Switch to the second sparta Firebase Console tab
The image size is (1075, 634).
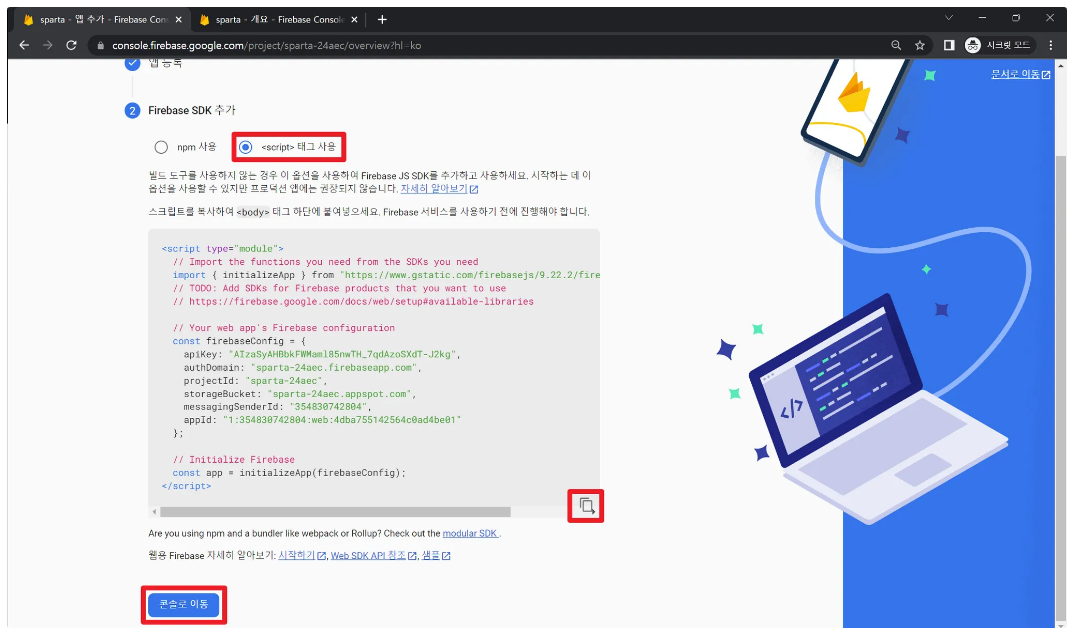coord(278,20)
